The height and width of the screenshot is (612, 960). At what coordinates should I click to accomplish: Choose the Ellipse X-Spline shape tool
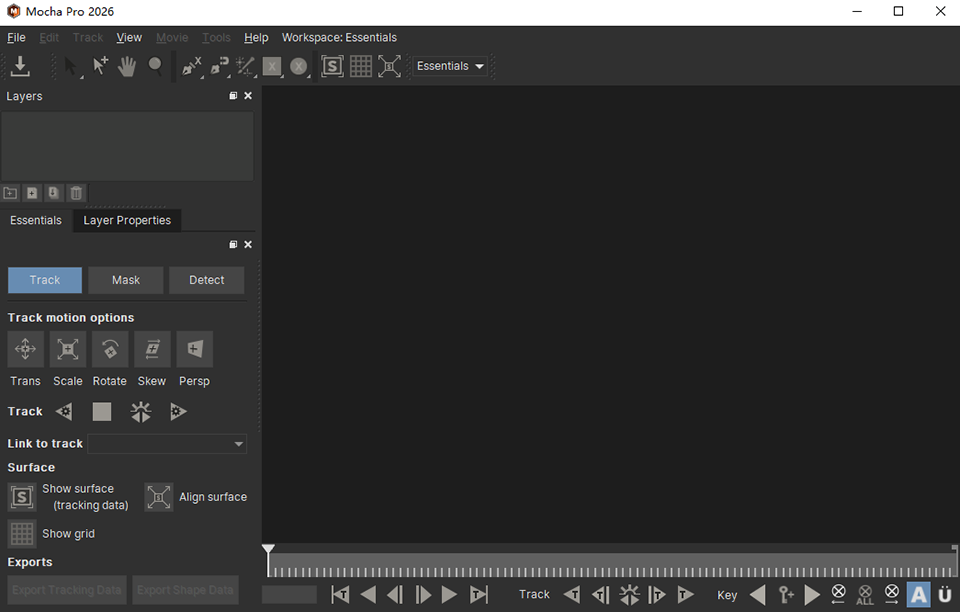coord(299,66)
